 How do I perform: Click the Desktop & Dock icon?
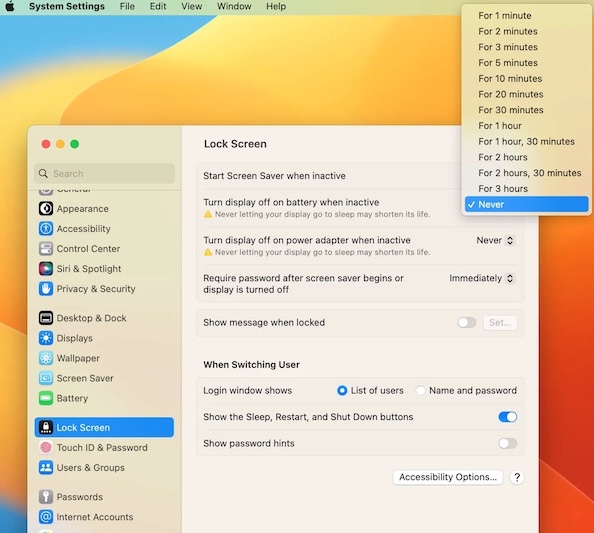46,318
